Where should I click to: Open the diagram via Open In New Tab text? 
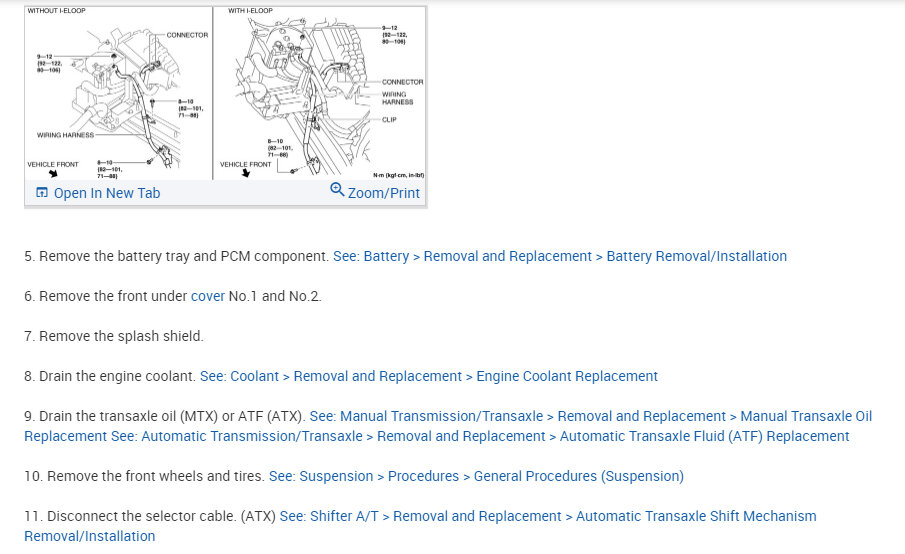(107, 193)
